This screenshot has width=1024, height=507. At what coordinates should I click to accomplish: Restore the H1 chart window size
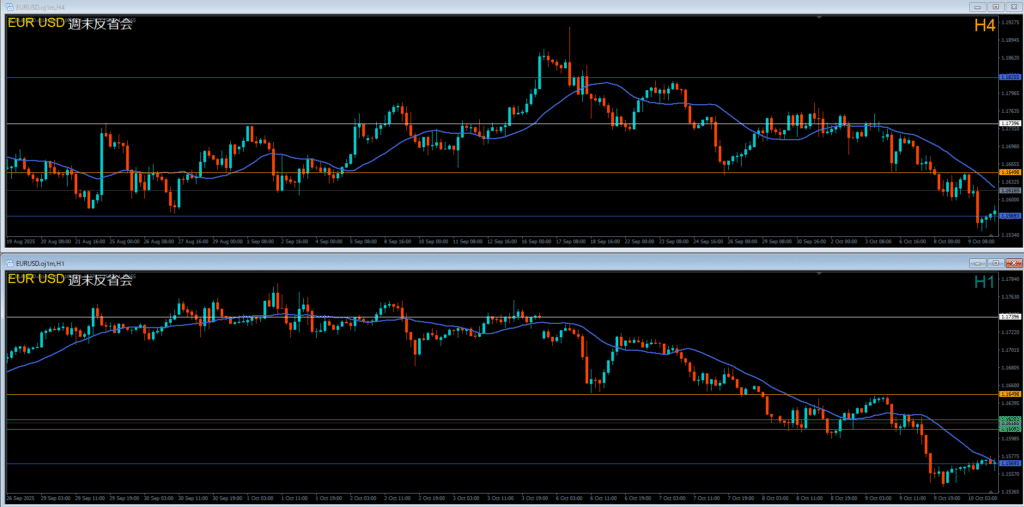(x=995, y=264)
